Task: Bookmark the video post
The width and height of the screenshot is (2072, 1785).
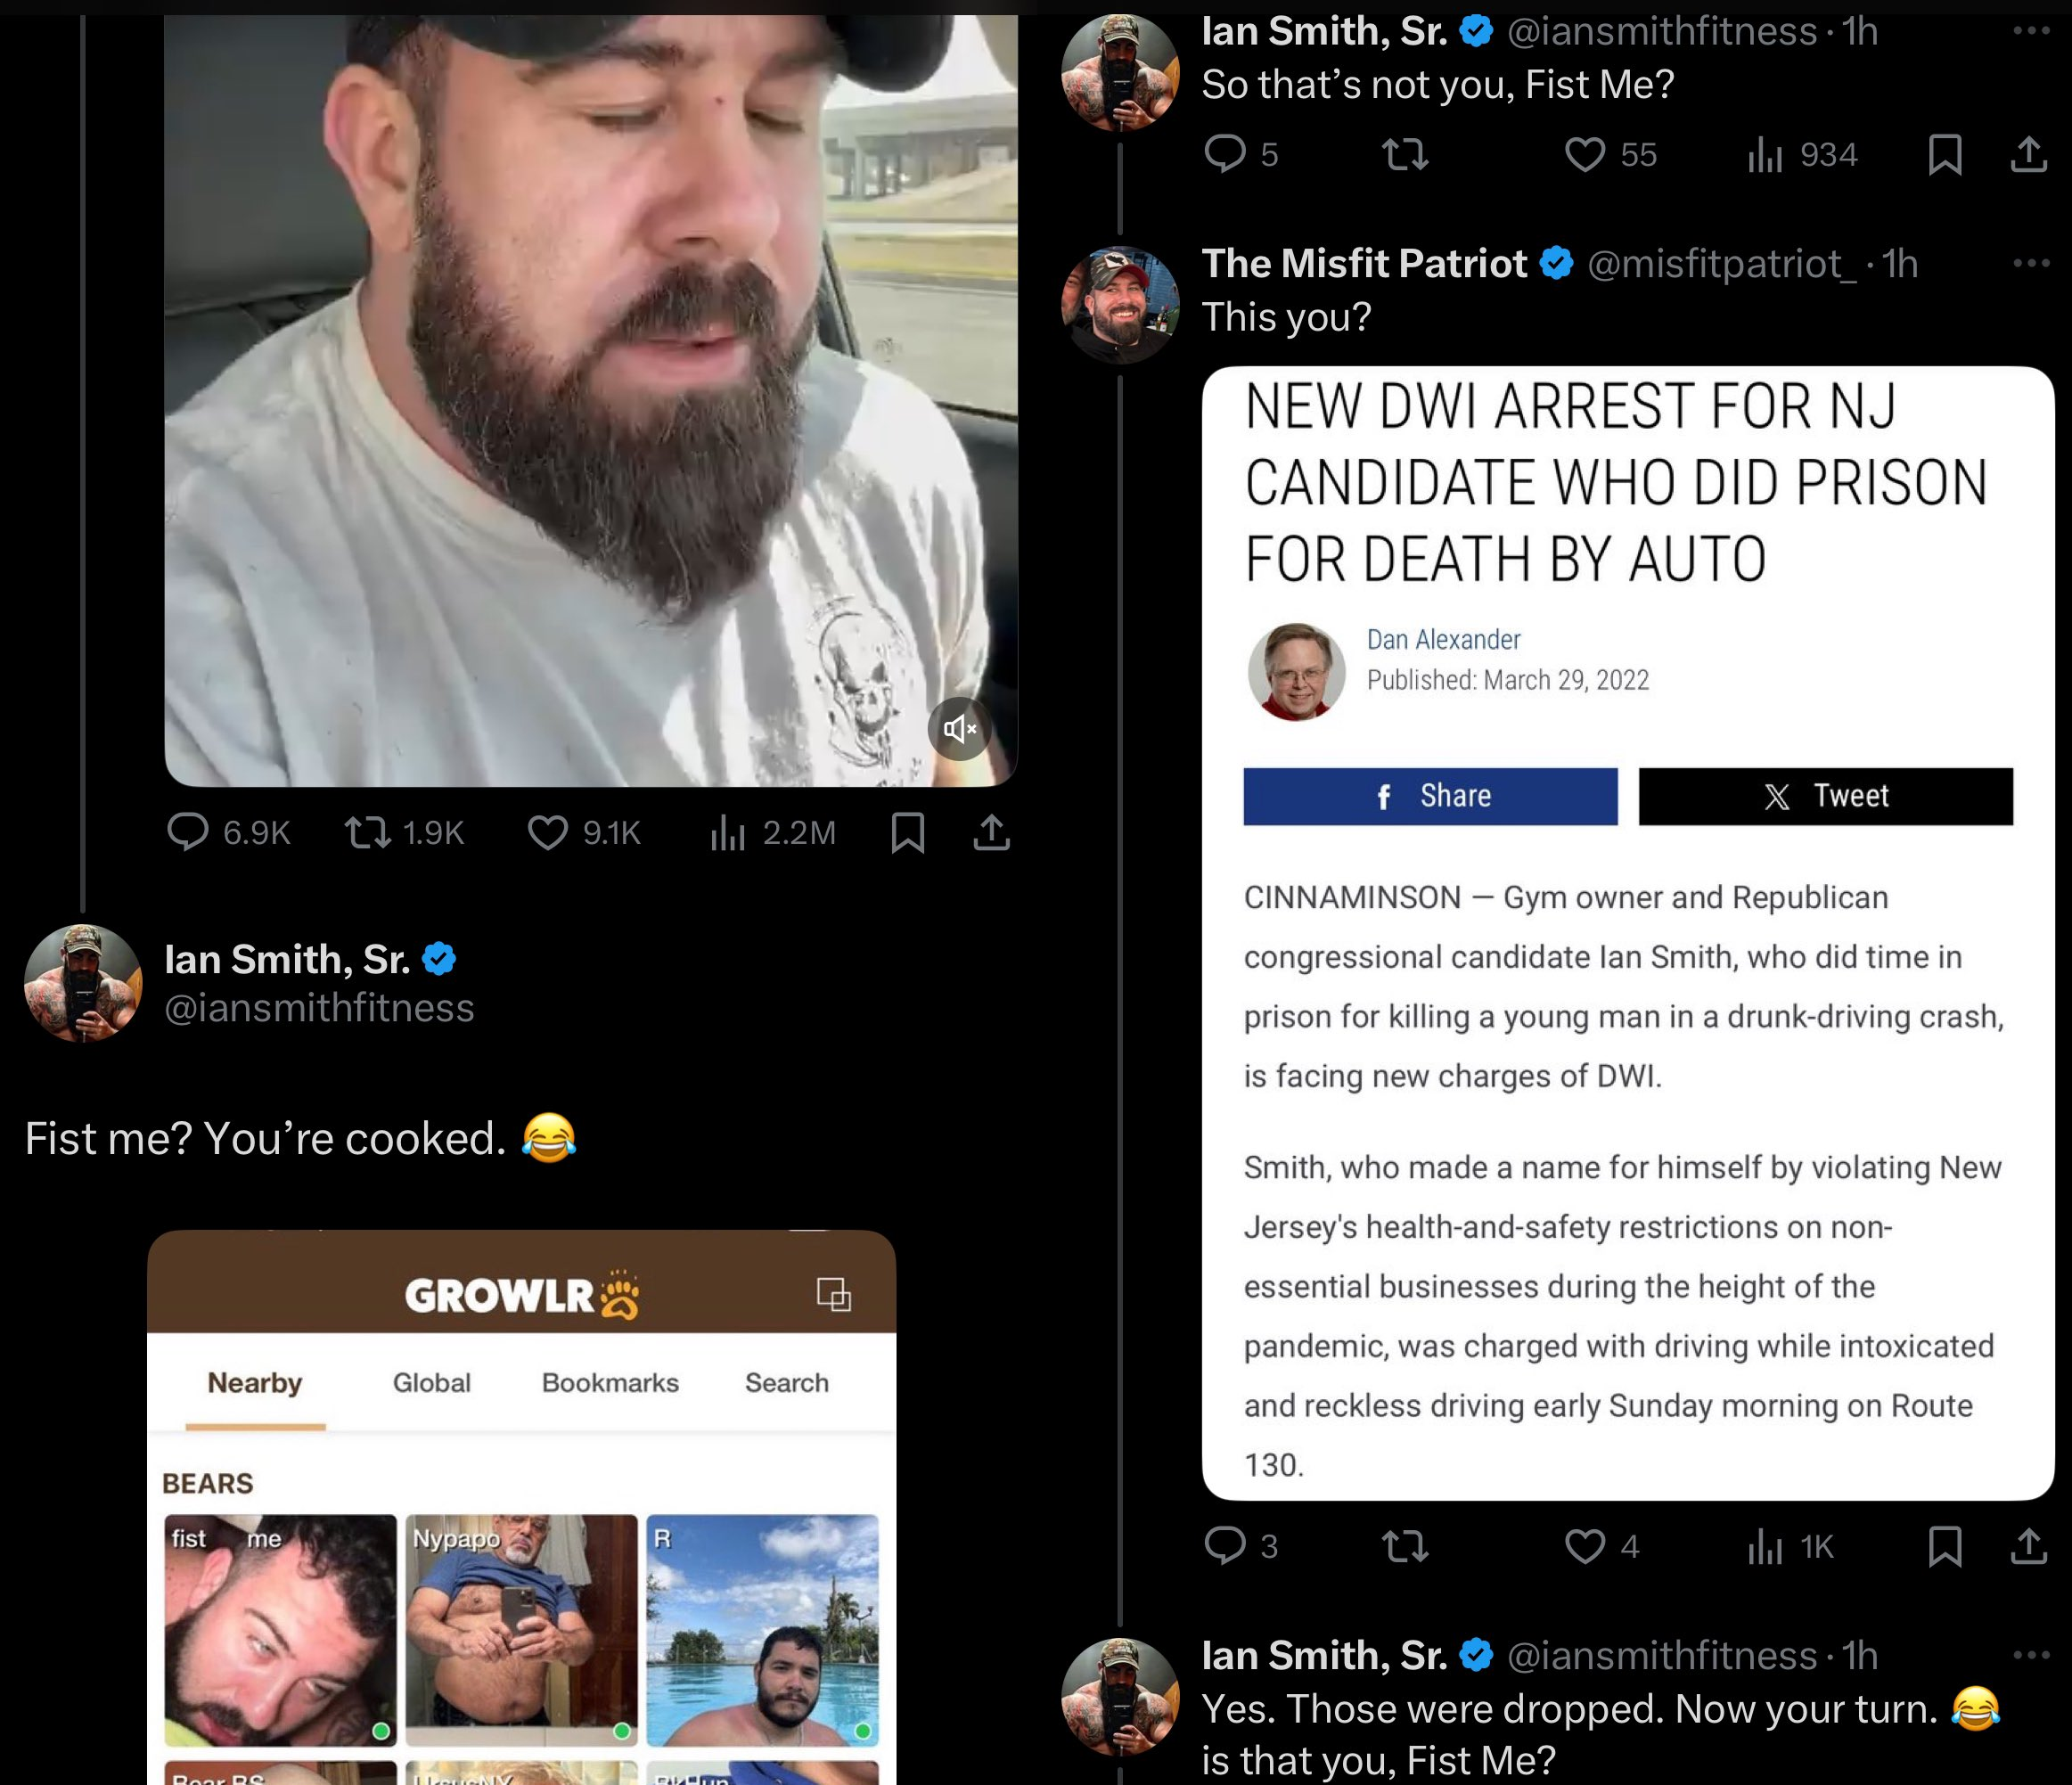Action: point(907,832)
